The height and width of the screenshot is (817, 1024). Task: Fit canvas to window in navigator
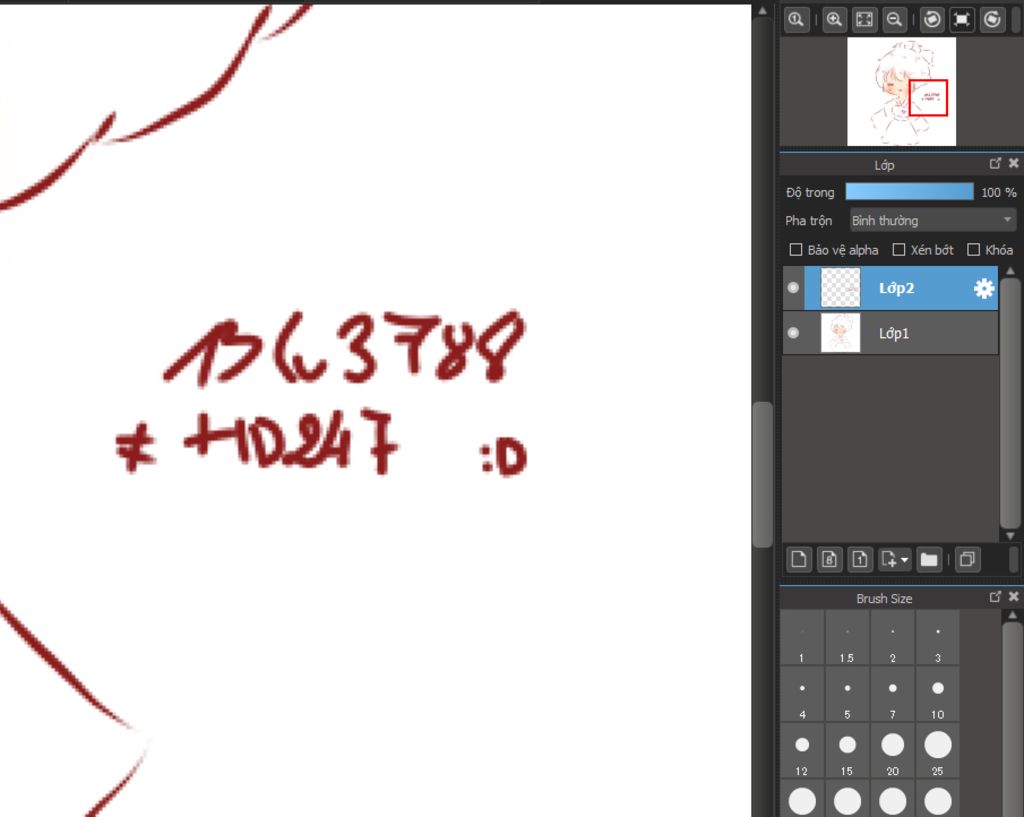pyautogui.click(x=864, y=20)
